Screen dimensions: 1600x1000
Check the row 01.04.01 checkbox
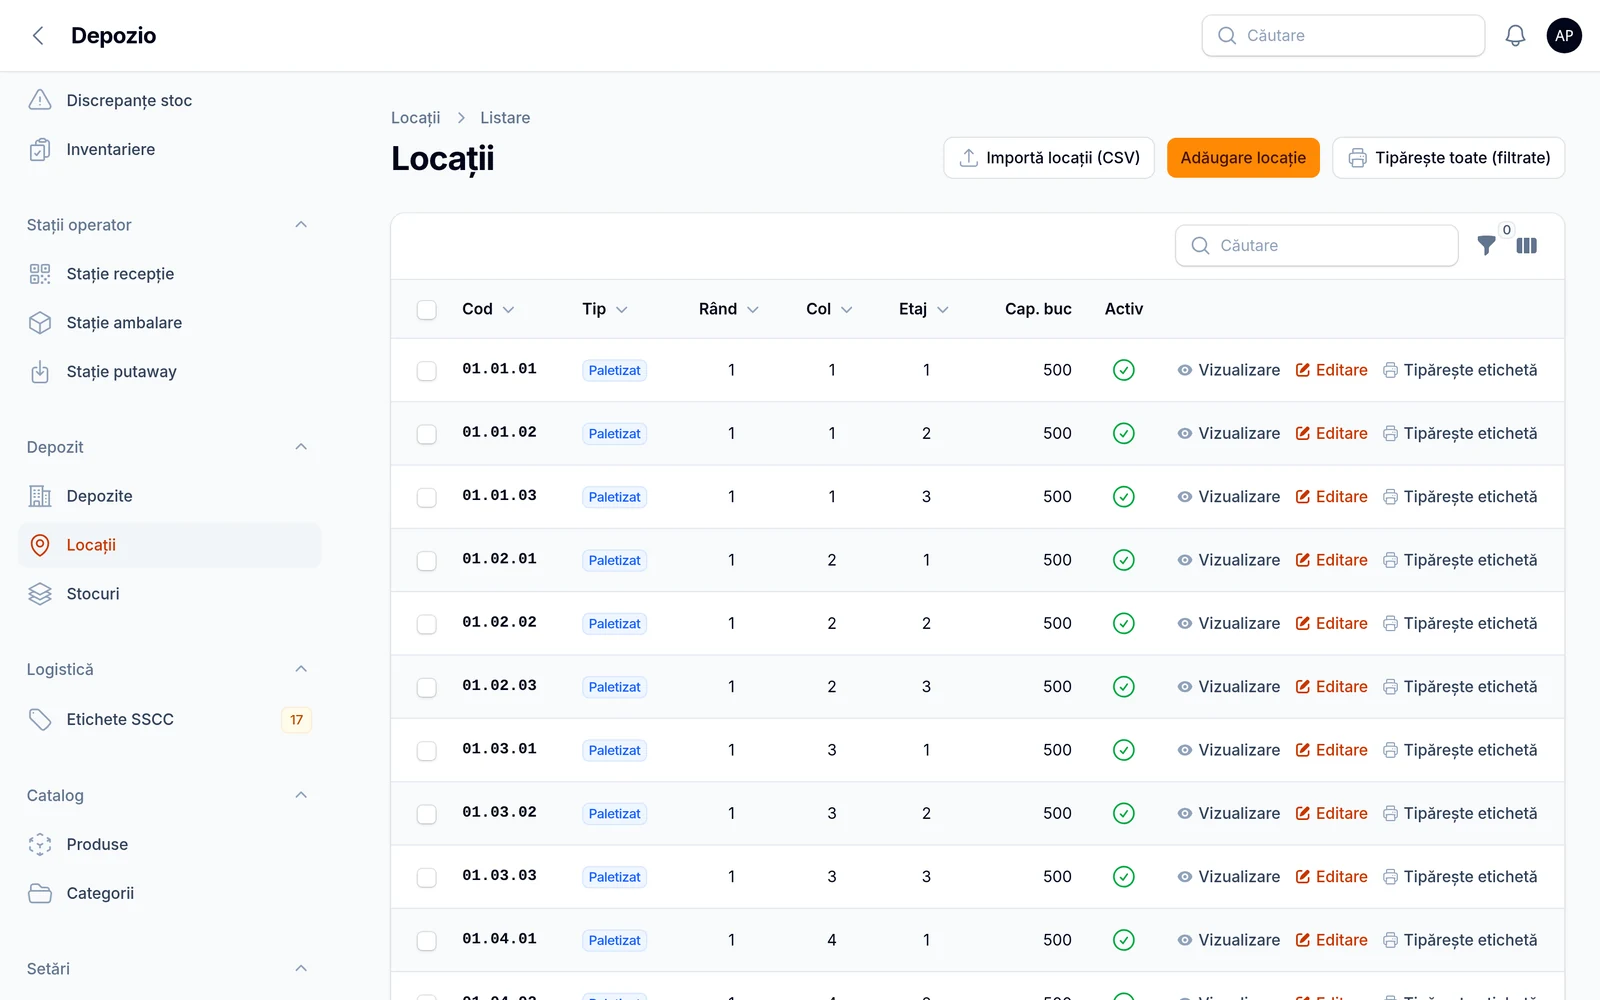427,941
